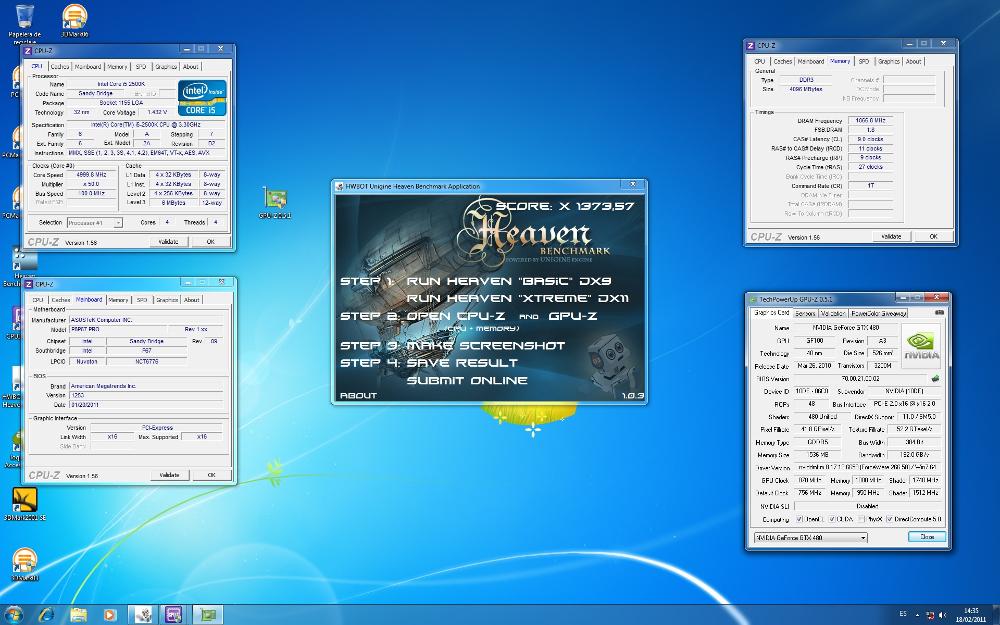
Task: Select SPD tab in the Memory CPU-Z window
Action: (864, 61)
